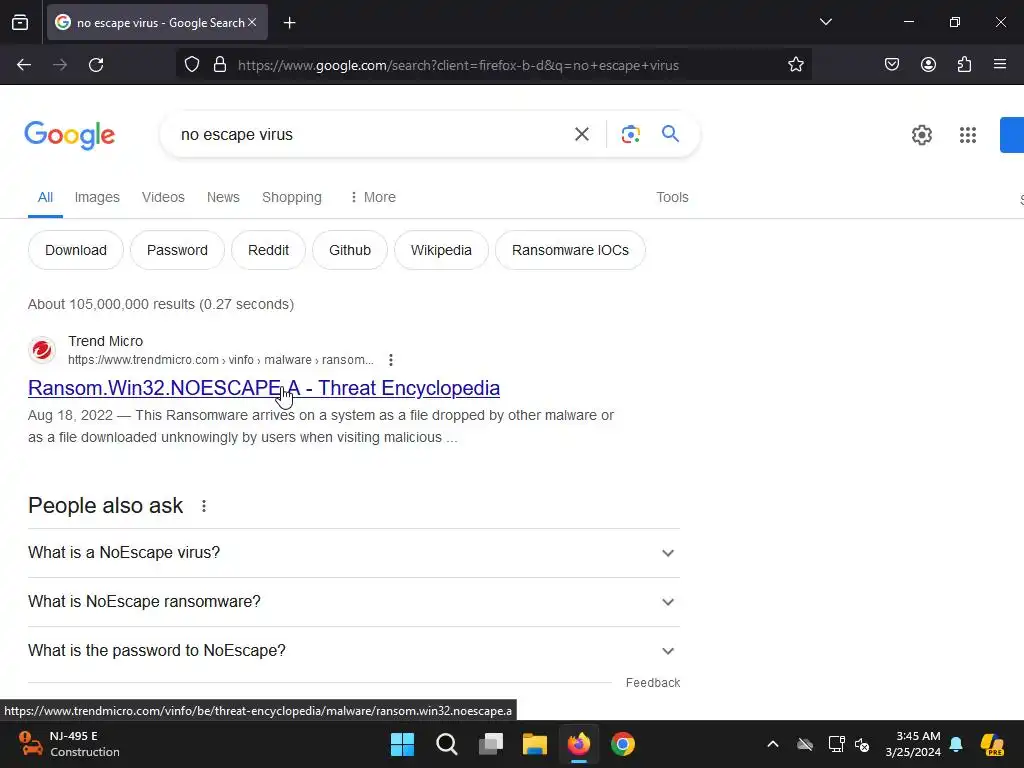
Task: Open the Extensions puzzle icon
Action: click(964, 65)
